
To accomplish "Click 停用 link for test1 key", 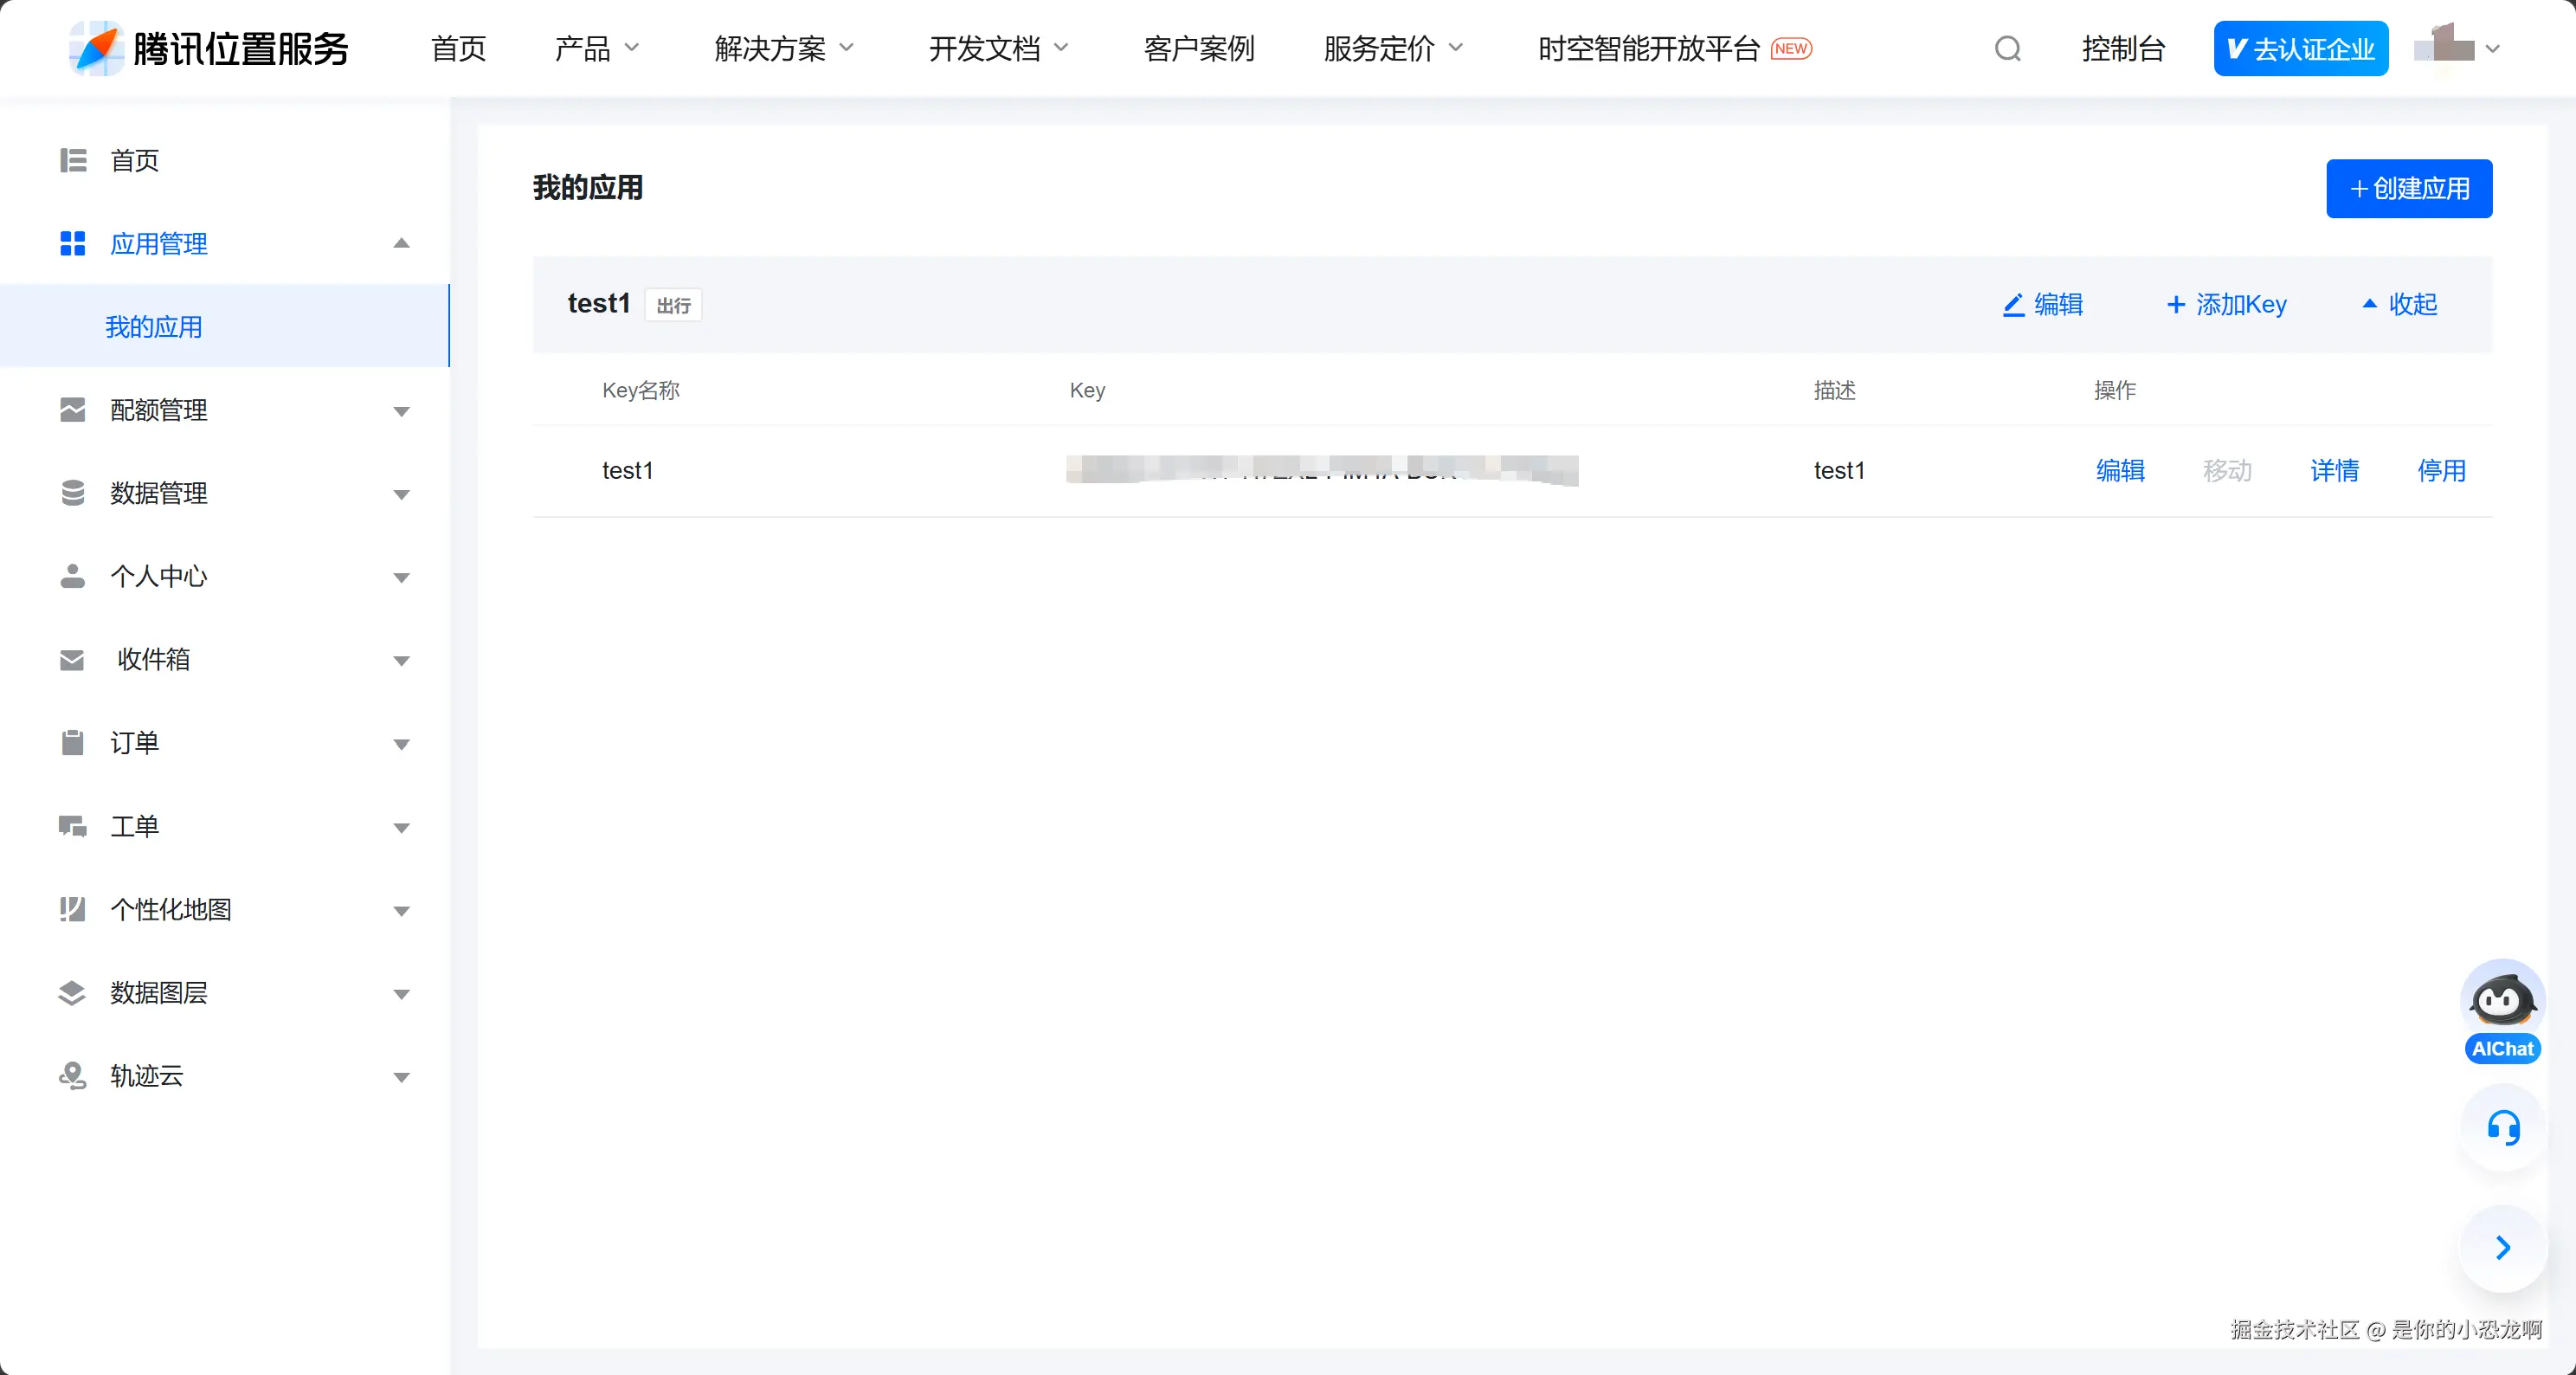I will click(x=2441, y=470).
